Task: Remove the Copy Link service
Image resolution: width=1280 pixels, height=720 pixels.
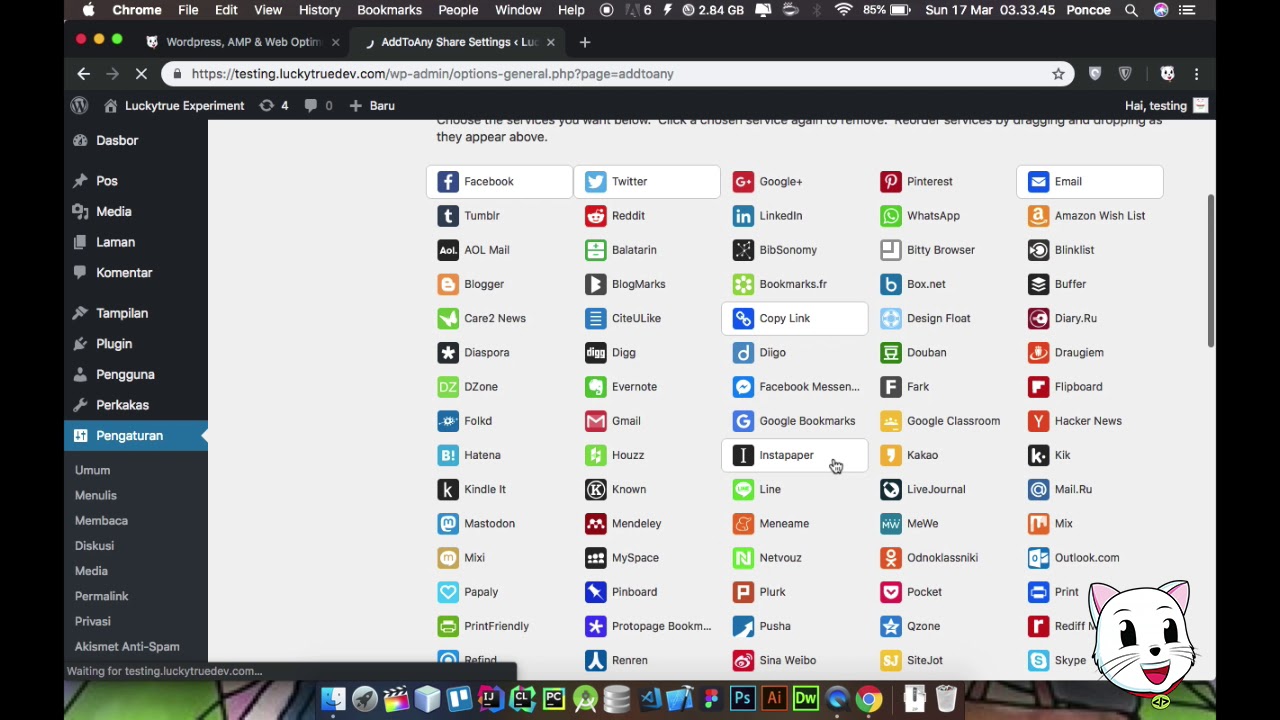Action: point(794,318)
